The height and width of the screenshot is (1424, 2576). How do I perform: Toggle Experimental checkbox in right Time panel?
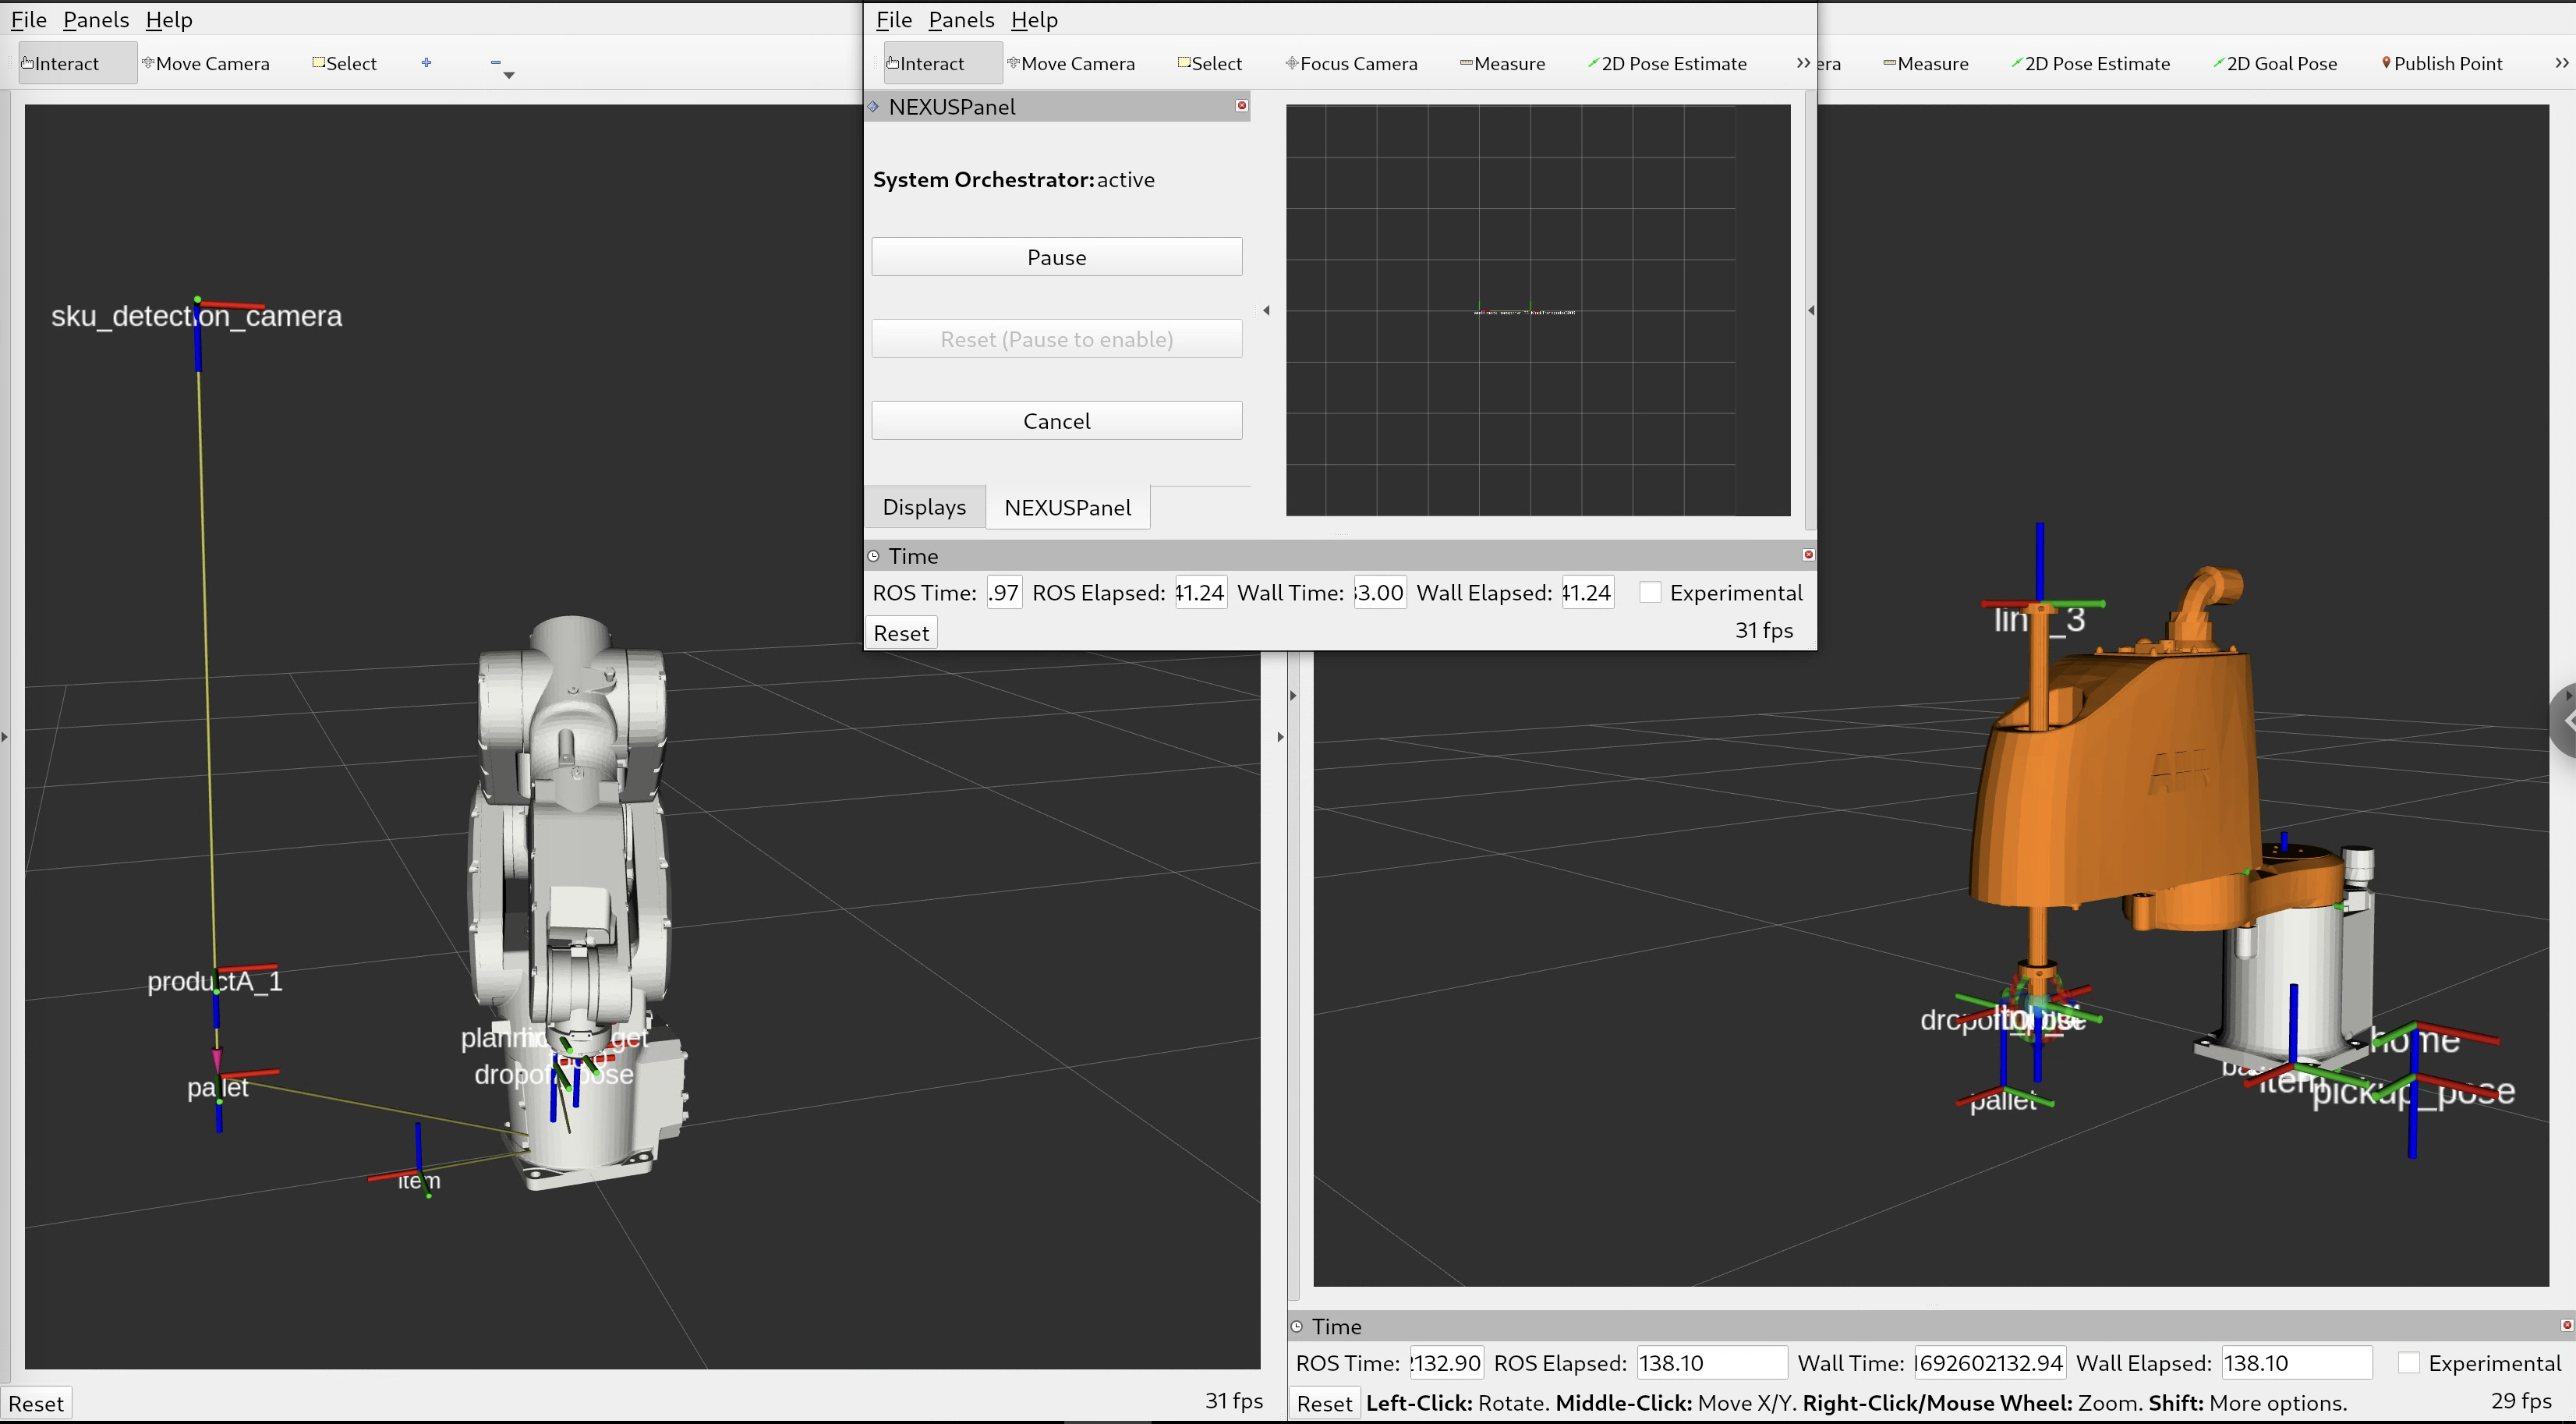point(2409,1363)
